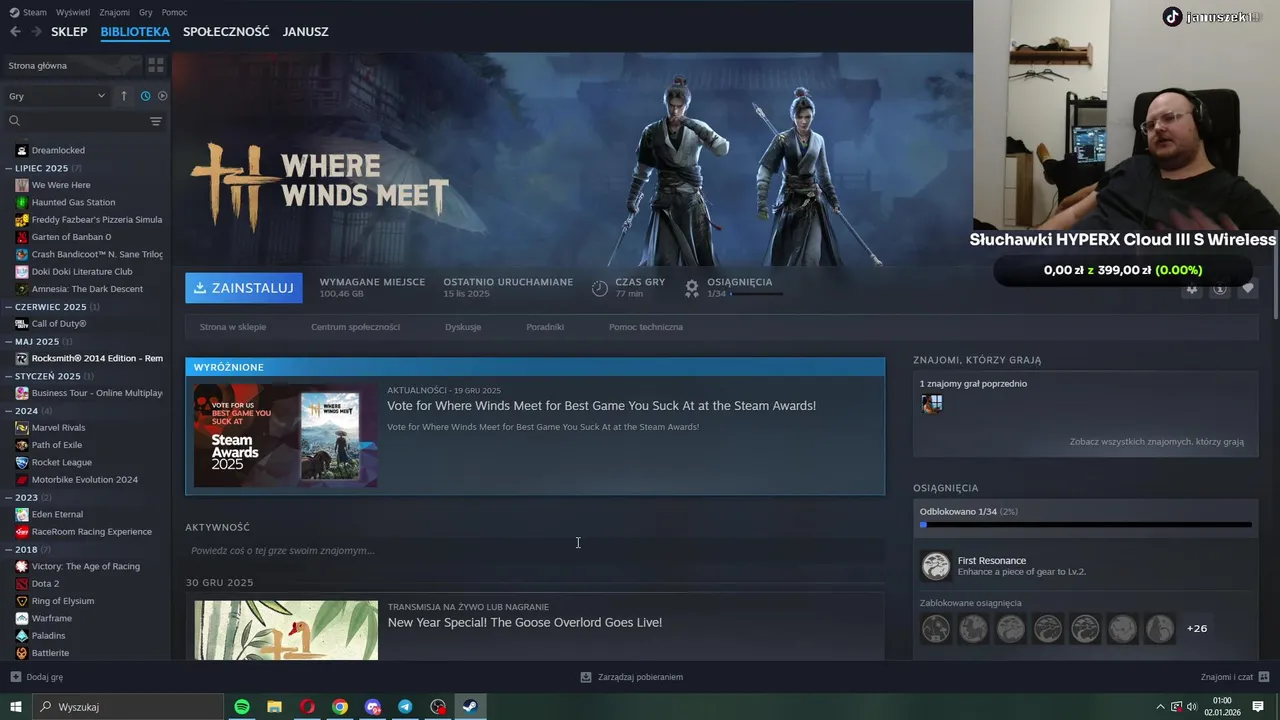1280x720 pixels.
Task: Open Opera browser from the taskbar
Action: 307,707
